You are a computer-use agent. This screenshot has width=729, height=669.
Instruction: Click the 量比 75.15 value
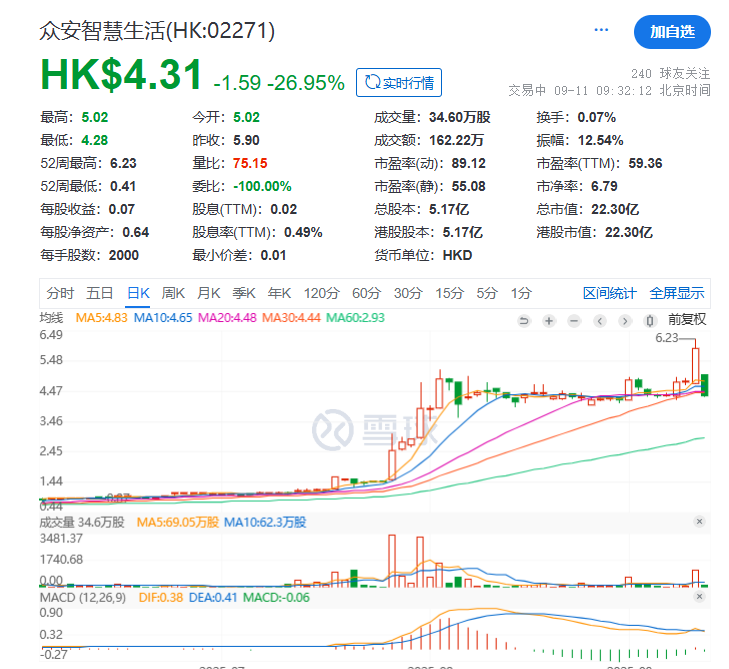(250, 163)
